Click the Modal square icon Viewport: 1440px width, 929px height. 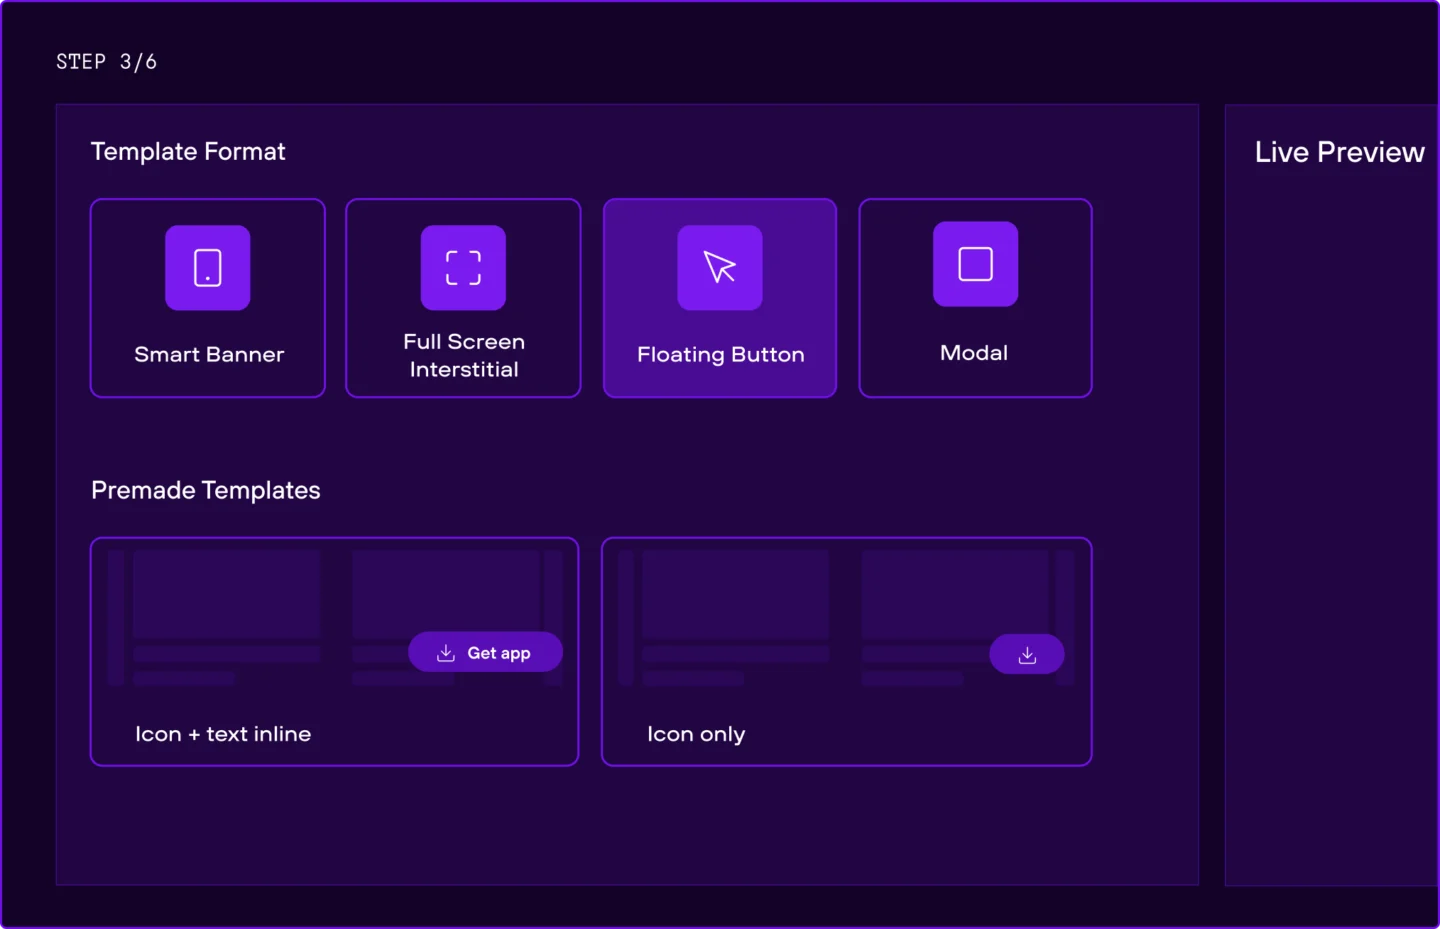click(x=975, y=264)
